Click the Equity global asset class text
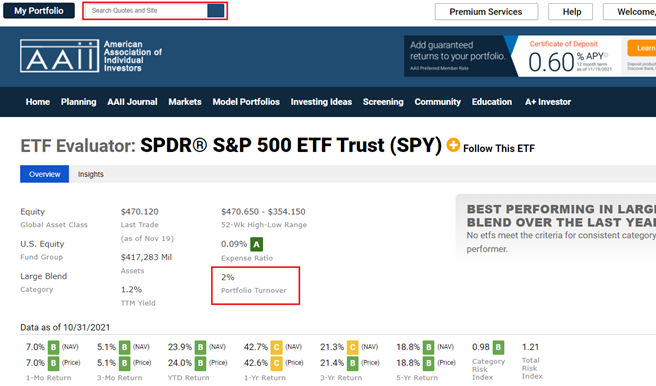 coord(33,212)
